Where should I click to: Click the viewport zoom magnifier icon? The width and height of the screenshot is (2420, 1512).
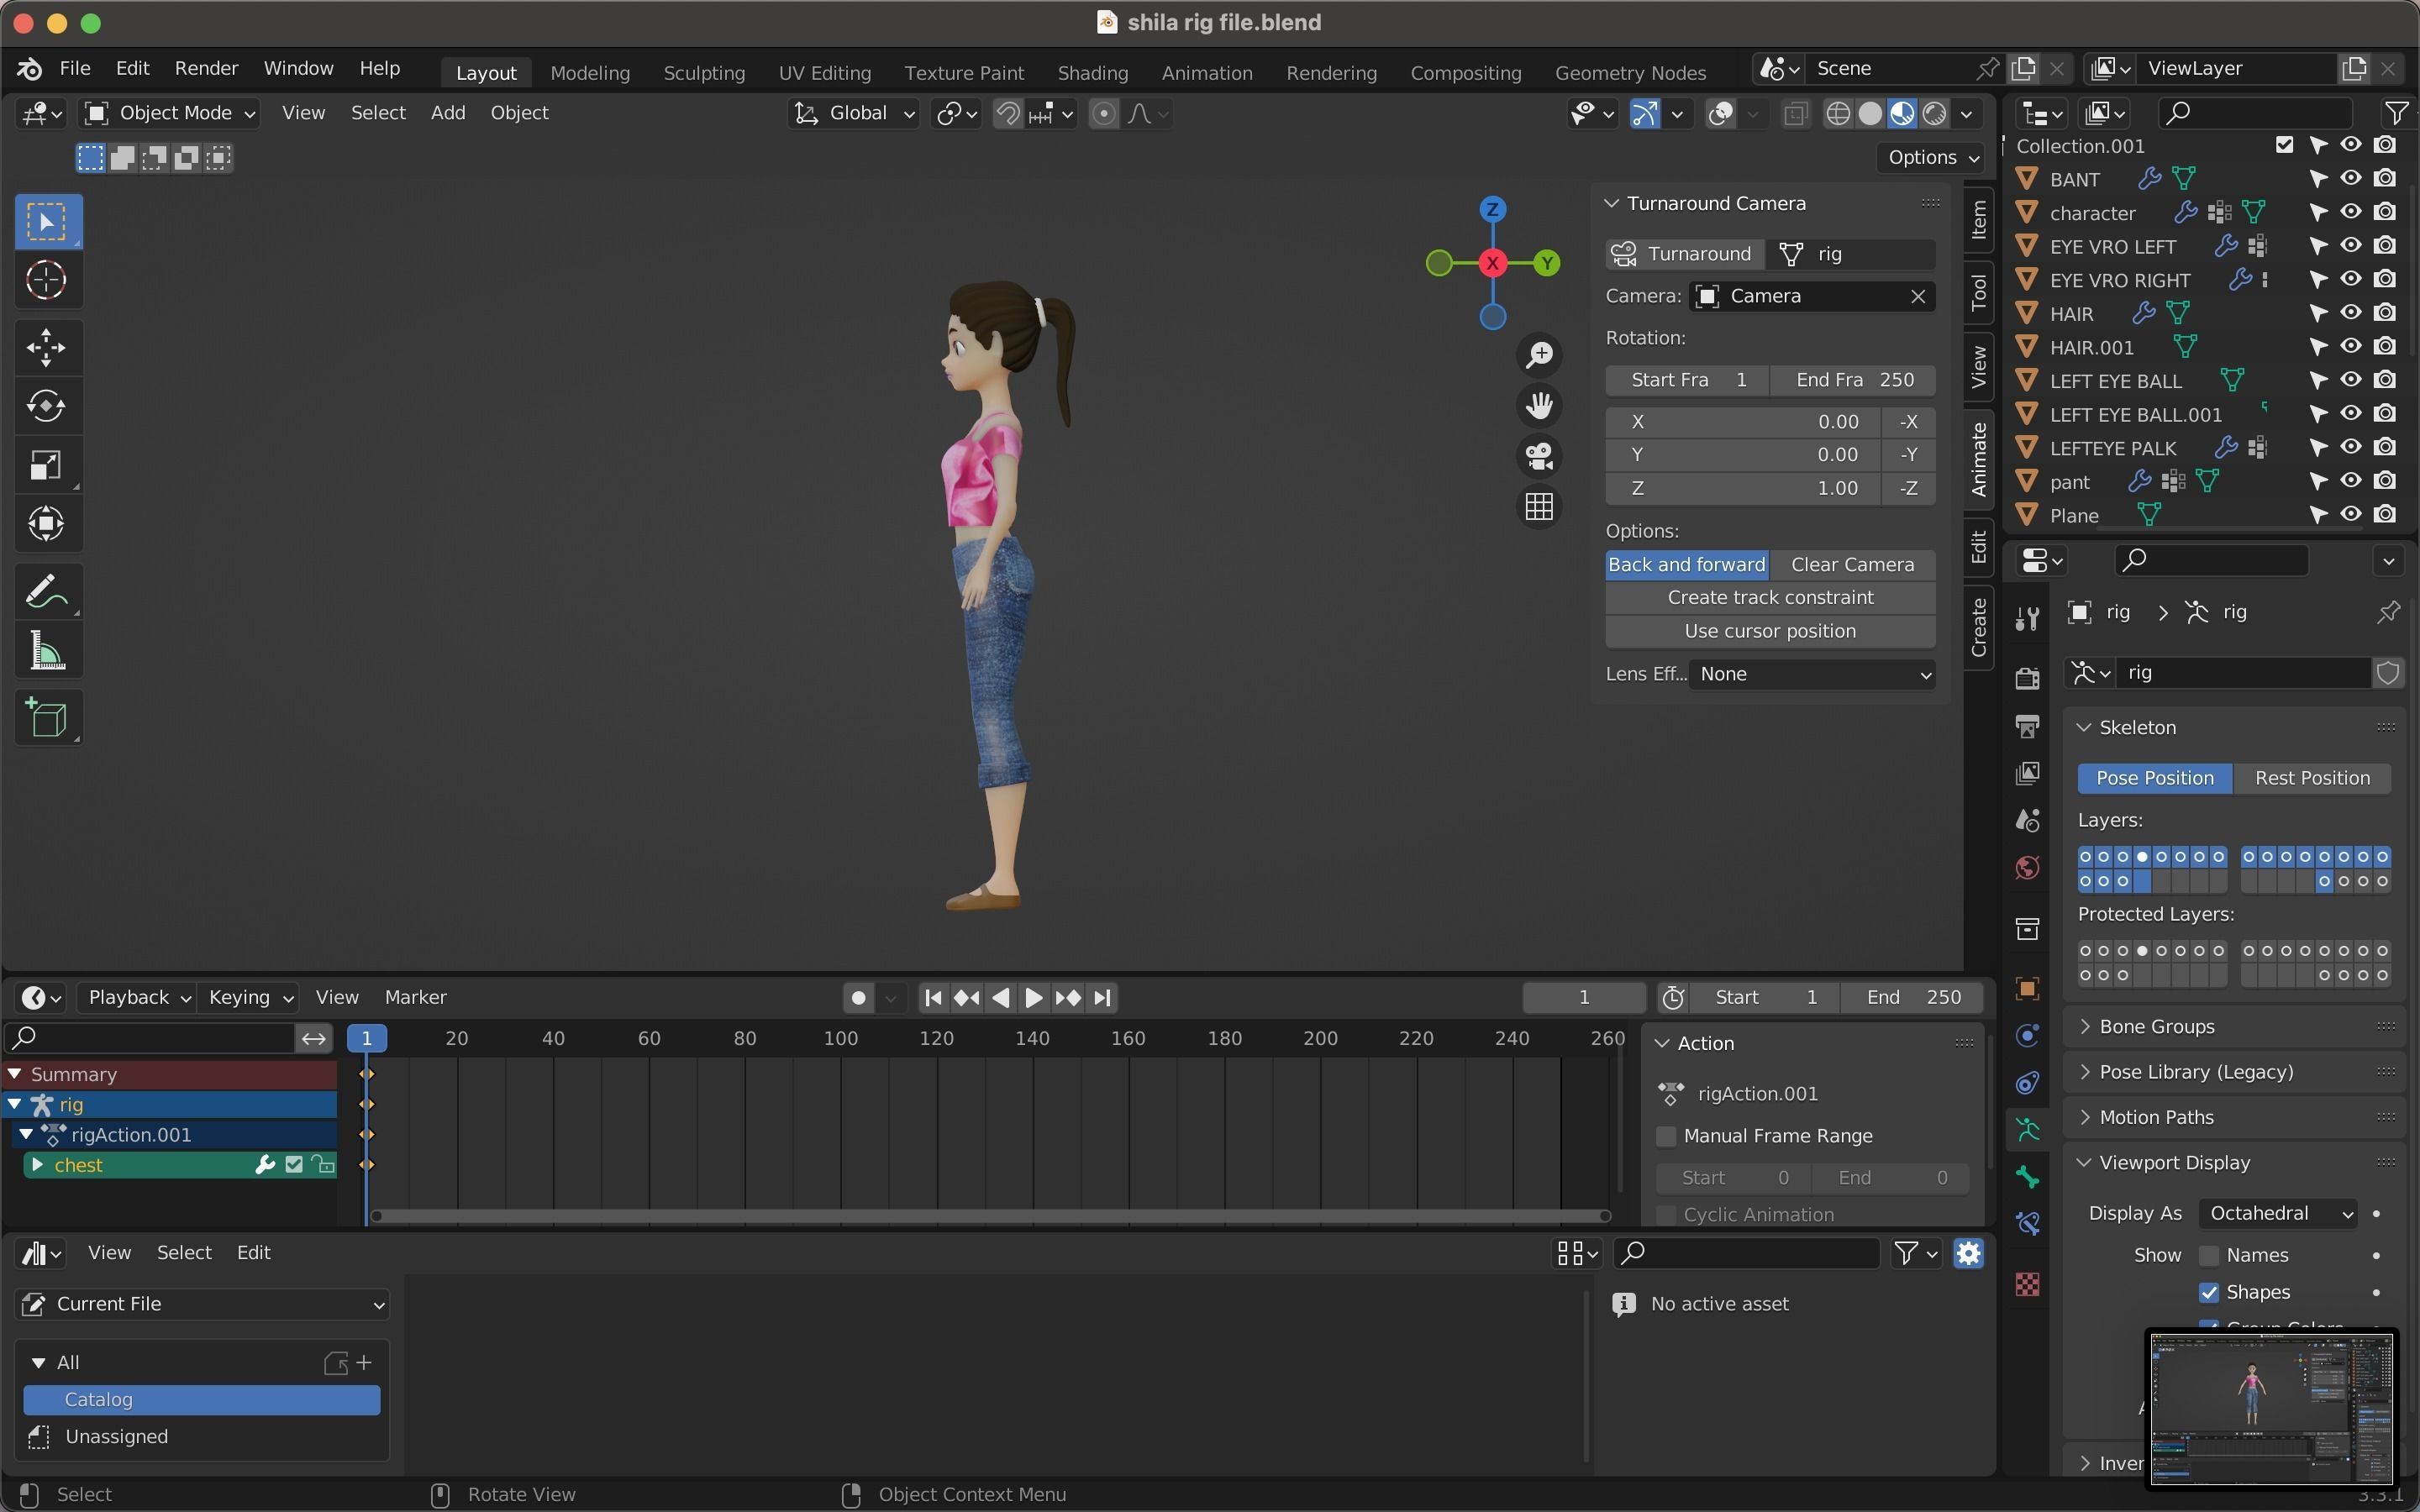click(x=1539, y=355)
